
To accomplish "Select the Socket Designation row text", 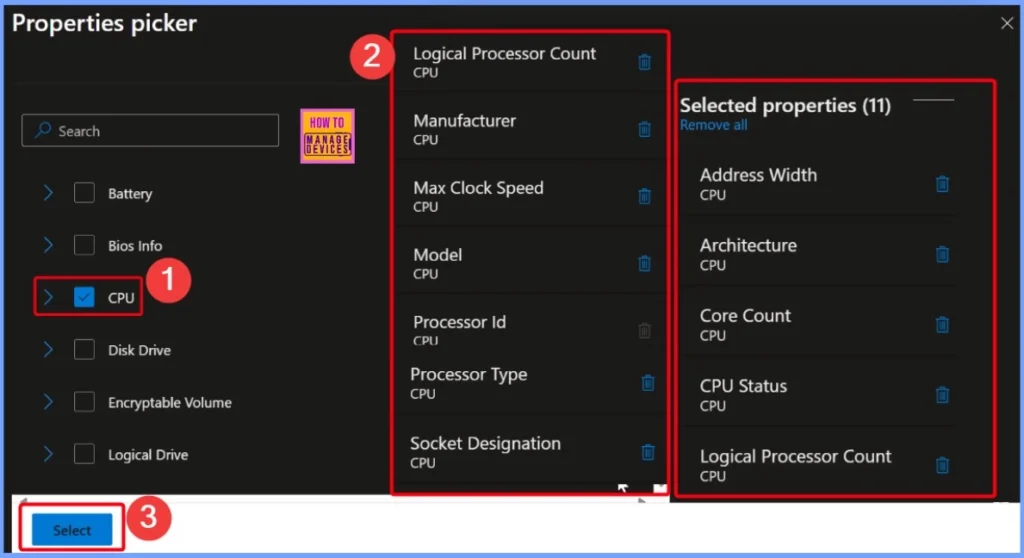I will pos(485,444).
